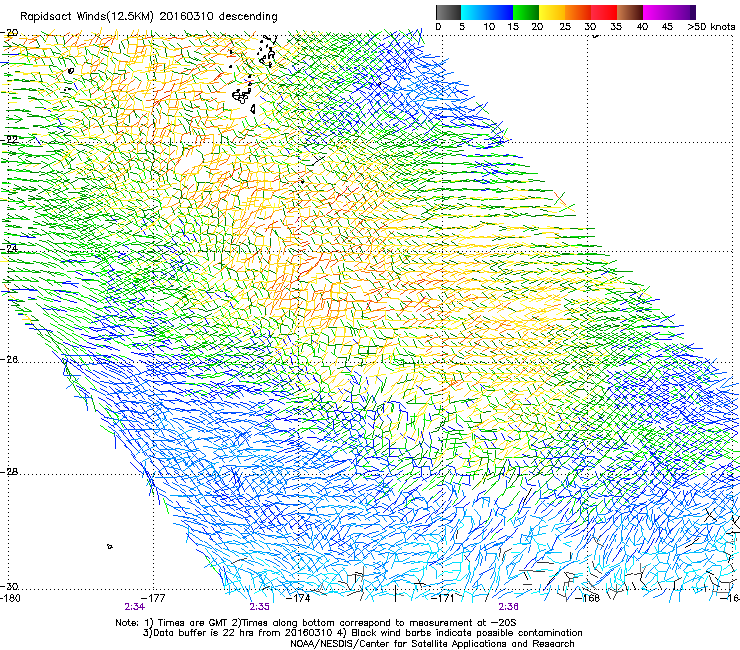
Task: Click the NOAA/NESDIS credit line
Action: 432,644
